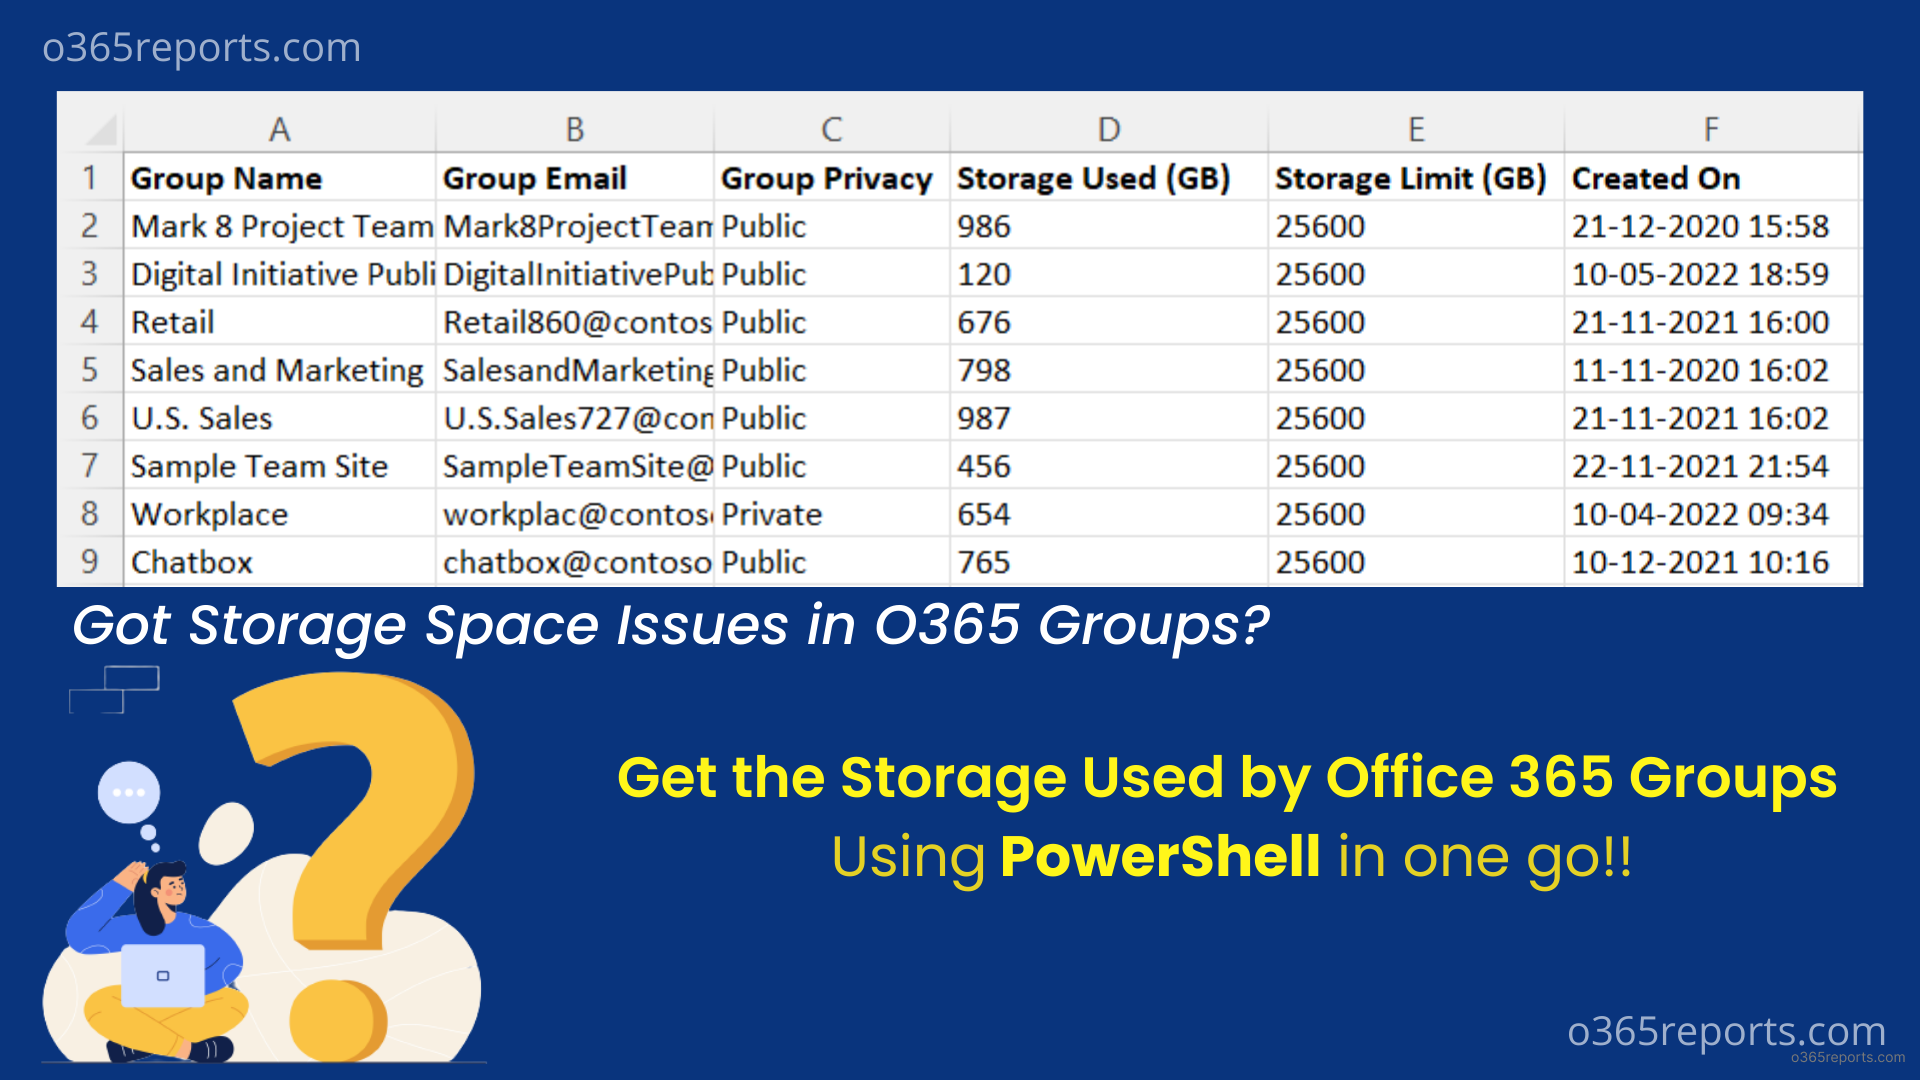Image resolution: width=1920 pixels, height=1080 pixels.
Task: Click the 21-12-2020 15:58 Created On cell
Action: point(1702,226)
